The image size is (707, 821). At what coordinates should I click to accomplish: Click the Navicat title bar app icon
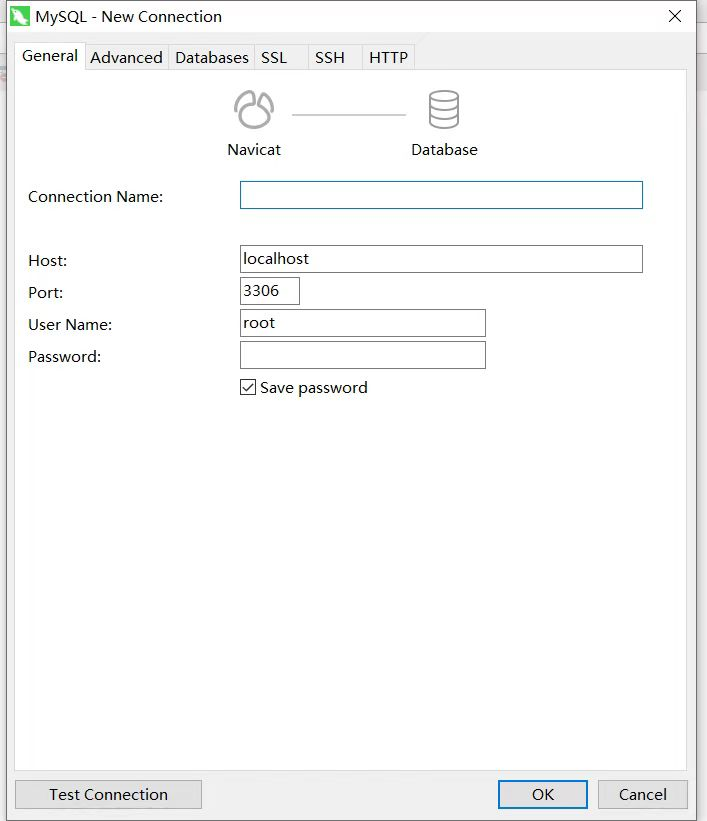pos(20,16)
